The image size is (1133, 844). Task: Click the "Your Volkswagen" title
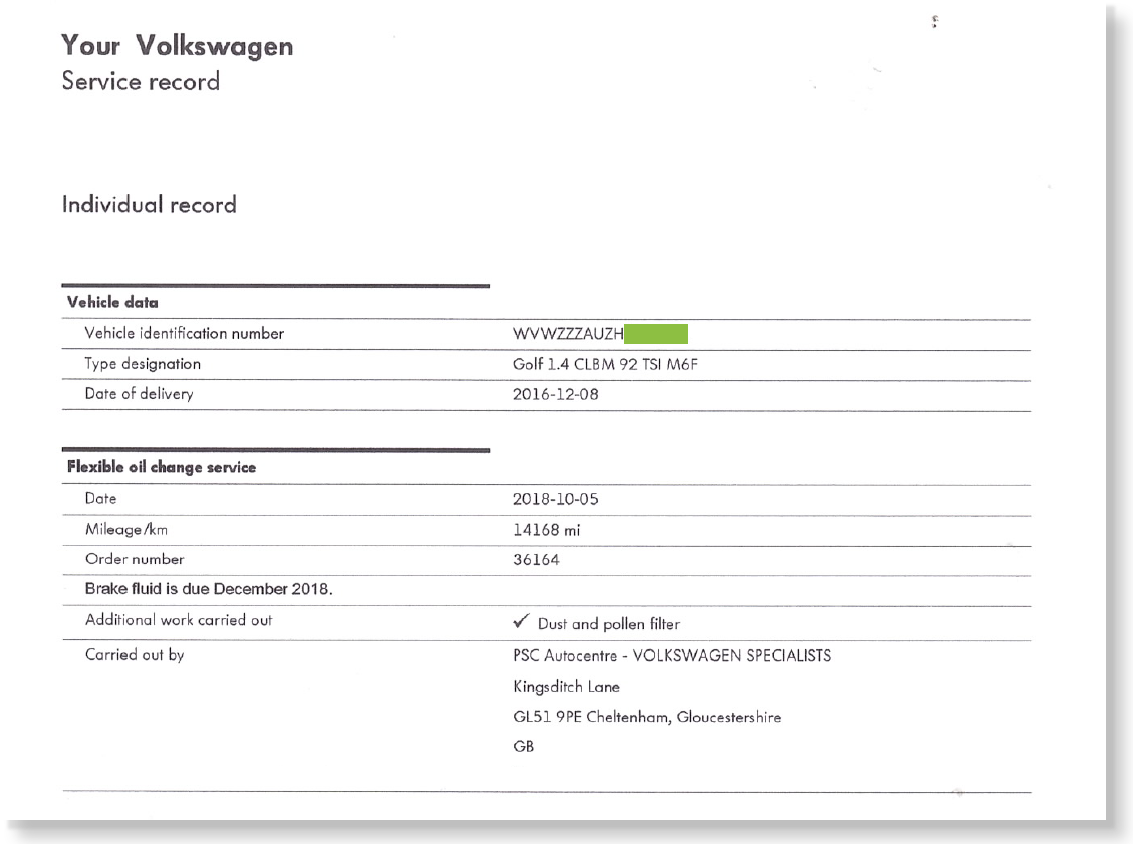(177, 46)
